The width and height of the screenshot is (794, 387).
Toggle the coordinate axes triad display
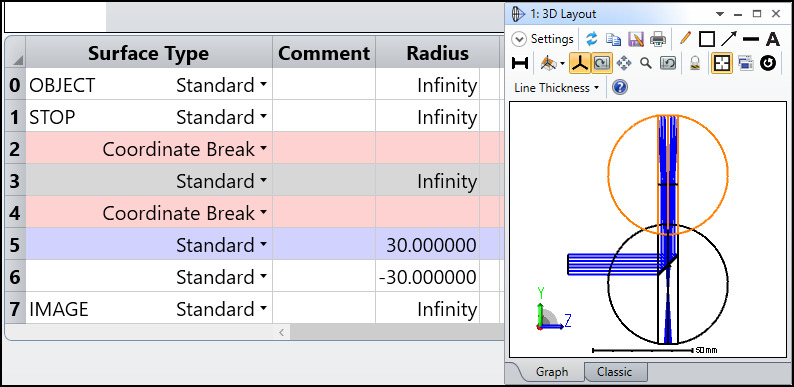click(x=580, y=63)
